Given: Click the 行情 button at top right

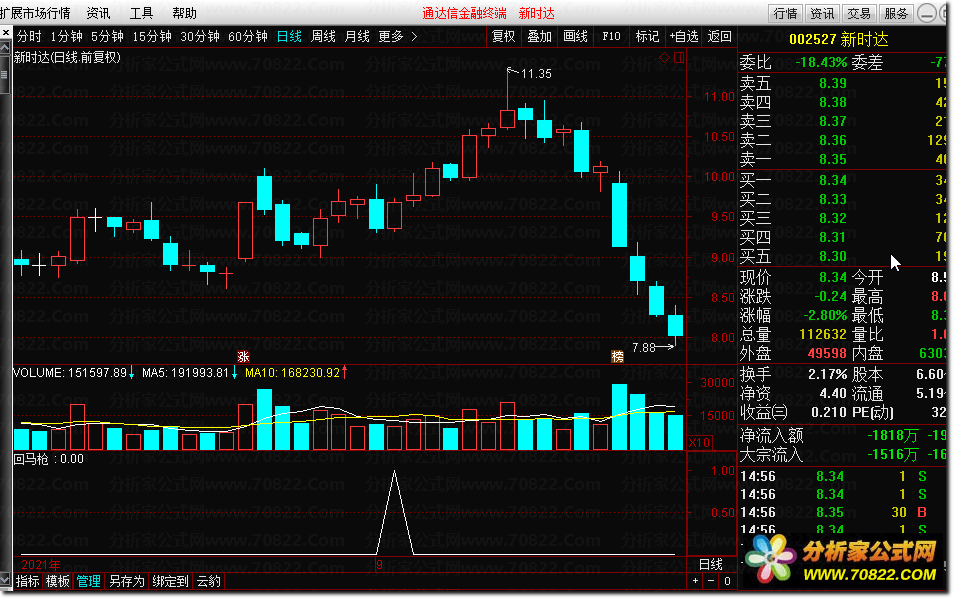Looking at the screenshot, I should point(786,13).
